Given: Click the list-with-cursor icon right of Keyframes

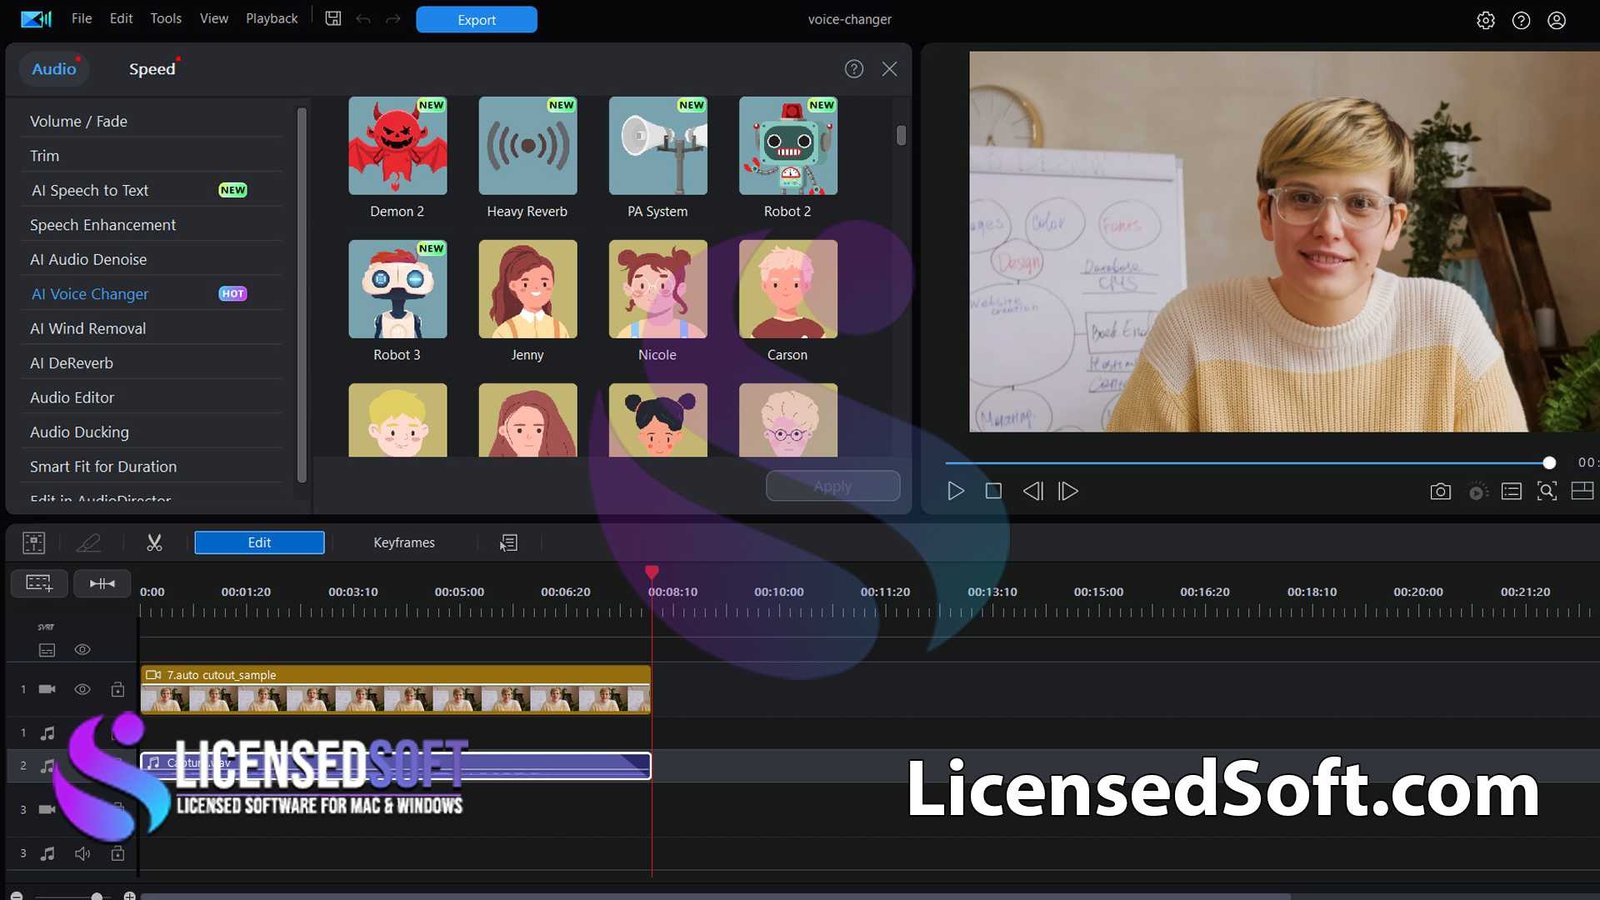Looking at the screenshot, I should pos(509,542).
